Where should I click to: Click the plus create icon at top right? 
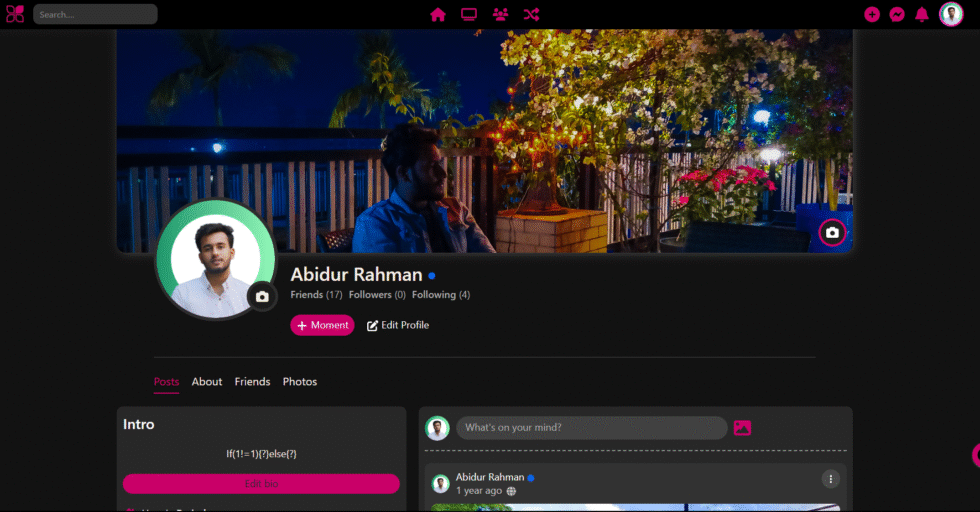click(872, 14)
